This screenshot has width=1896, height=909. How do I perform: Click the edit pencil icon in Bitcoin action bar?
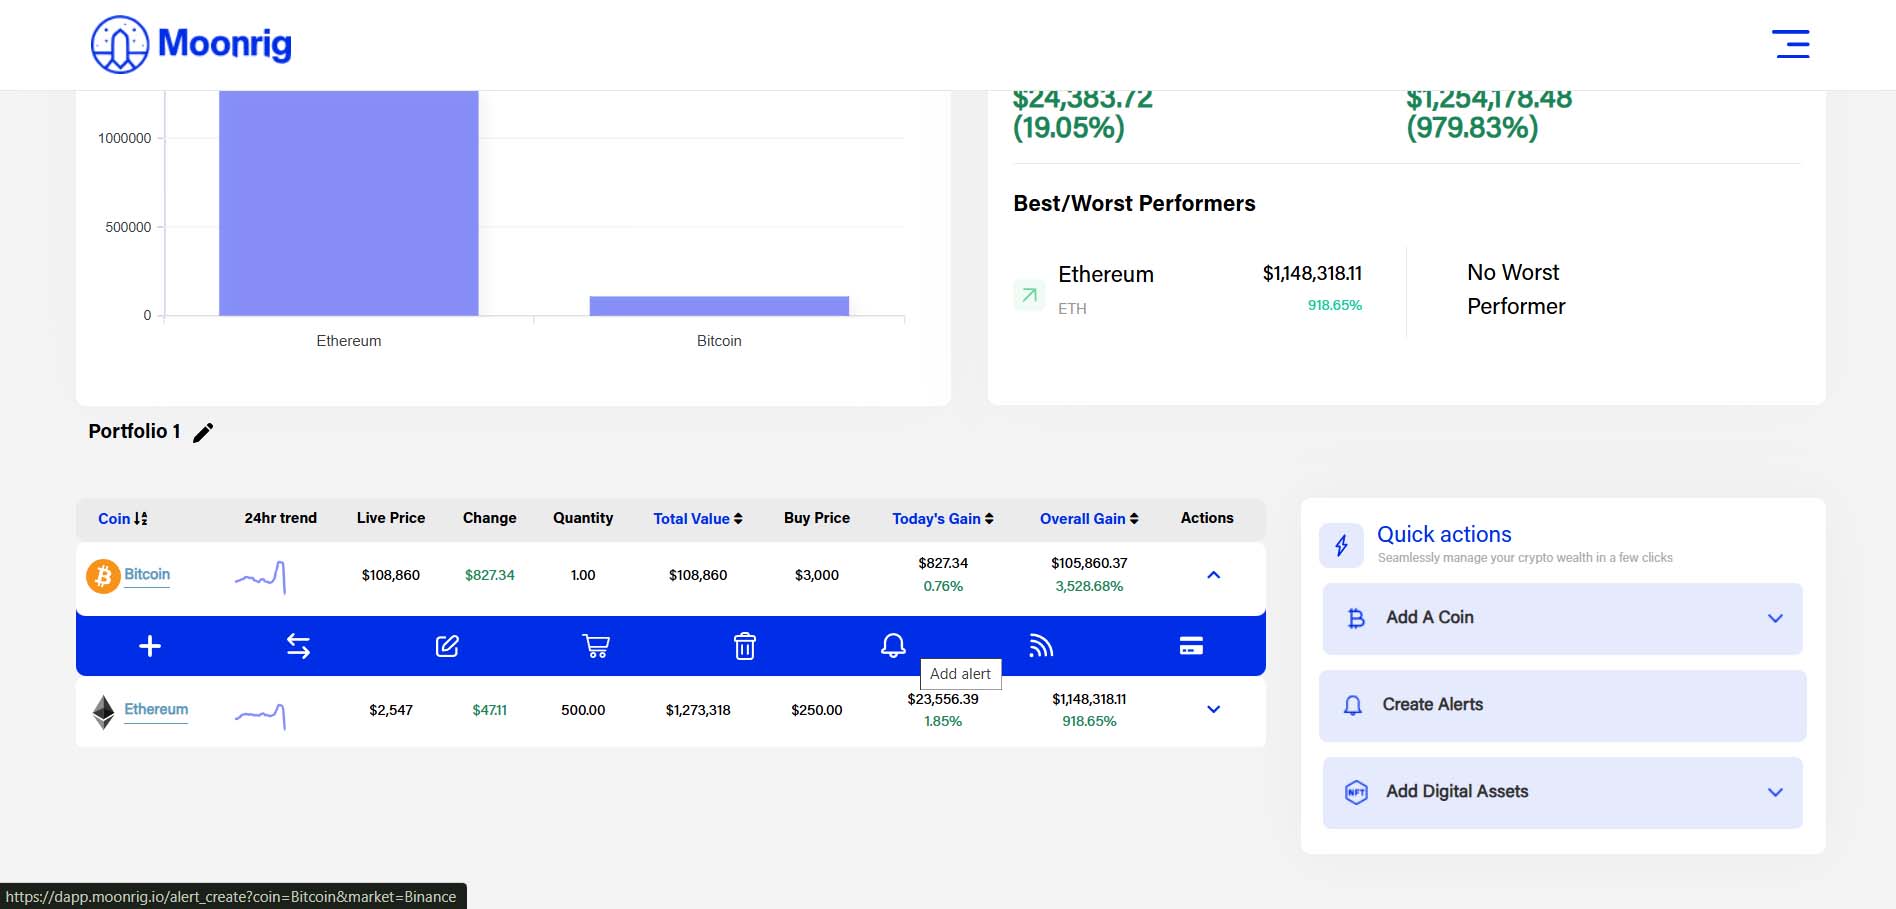pos(447,646)
